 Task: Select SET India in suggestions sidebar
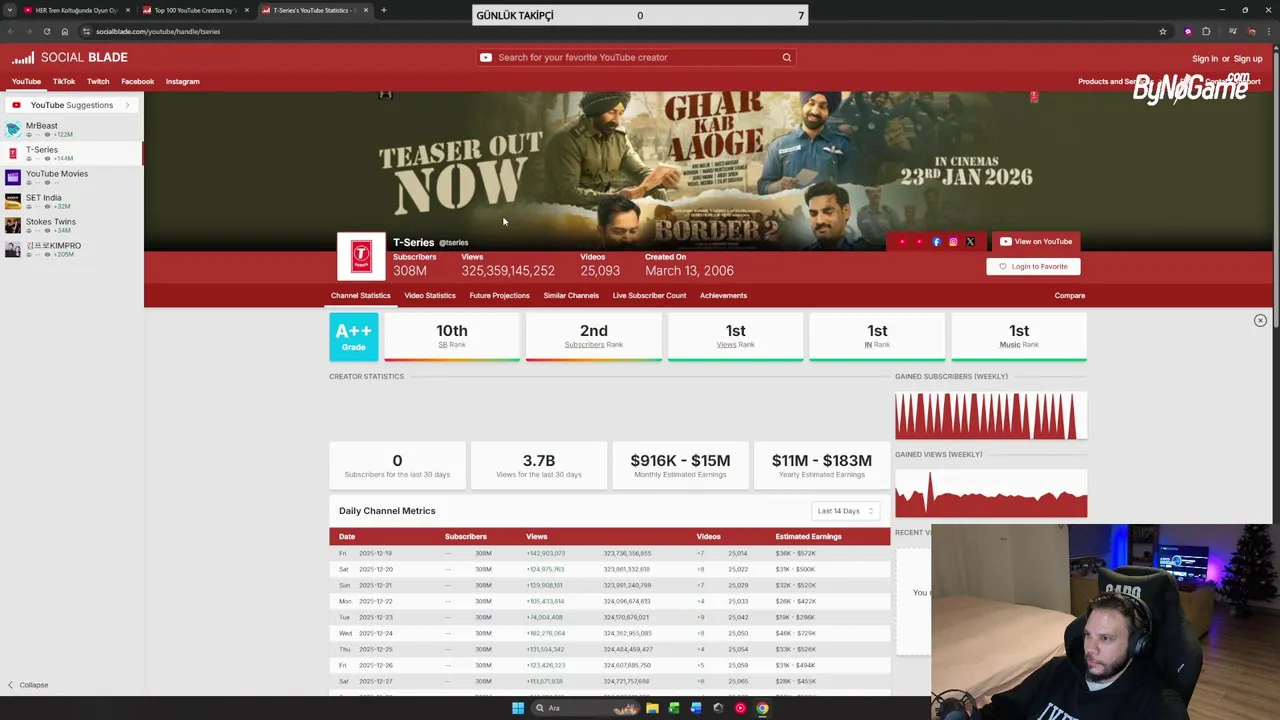72,201
